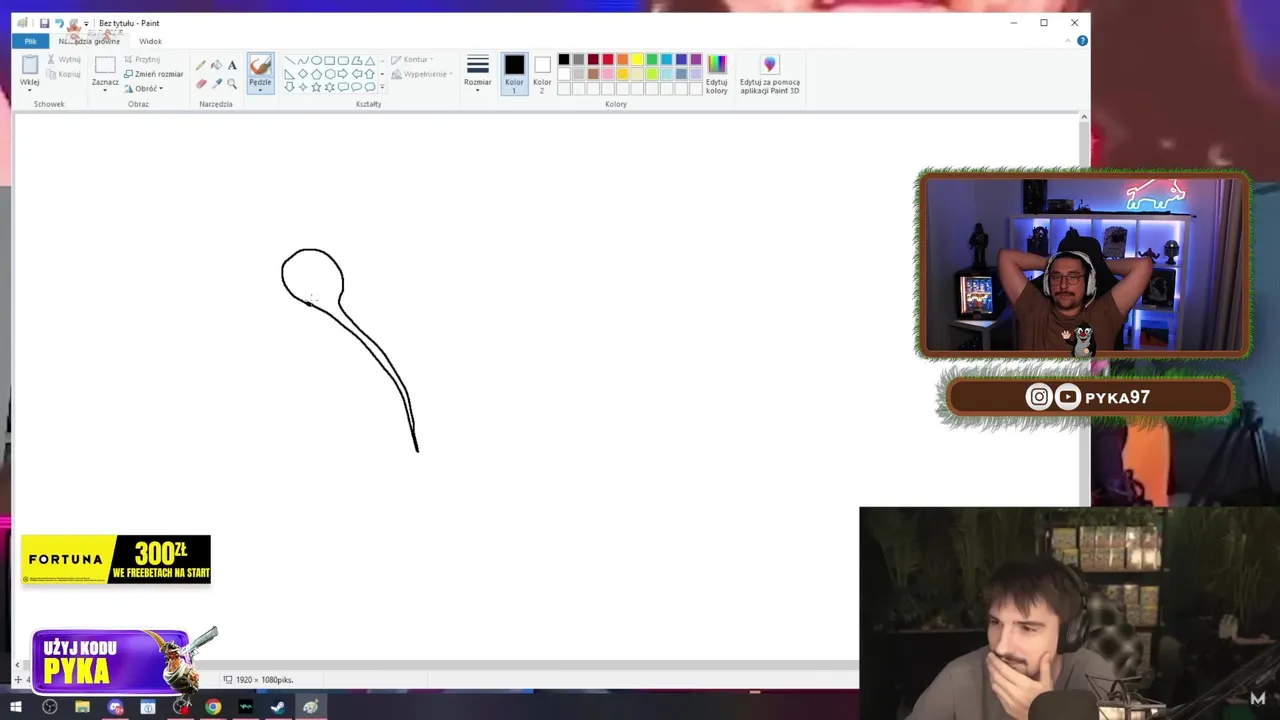This screenshot has width=1280, height=720.
Task: Choose the down arrow shape
Action: point(290,87)
